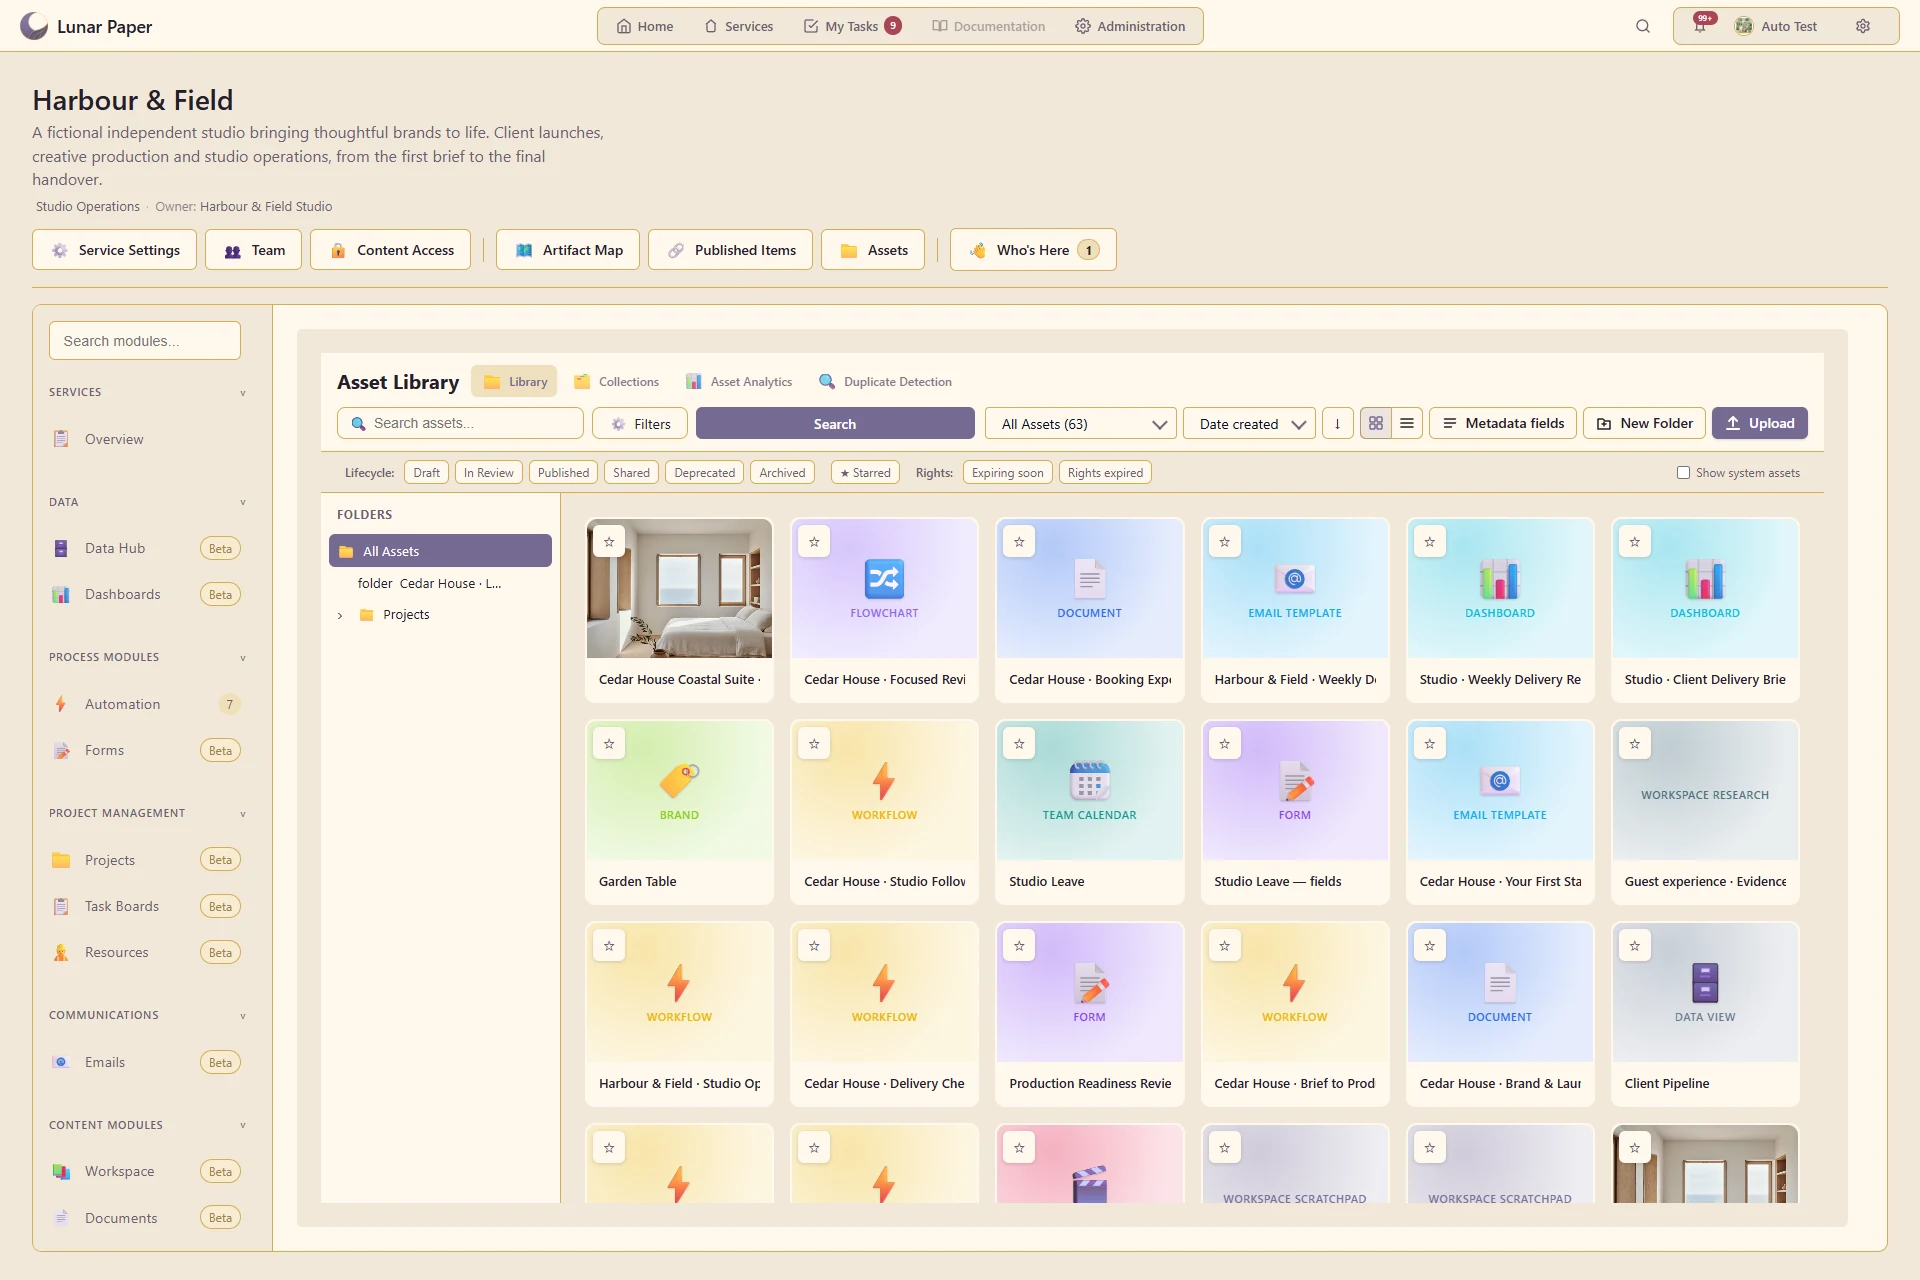Open the All Assets (63) dropdown
Screen dimensions: 1920x1280
click(x=1081, y=423)
